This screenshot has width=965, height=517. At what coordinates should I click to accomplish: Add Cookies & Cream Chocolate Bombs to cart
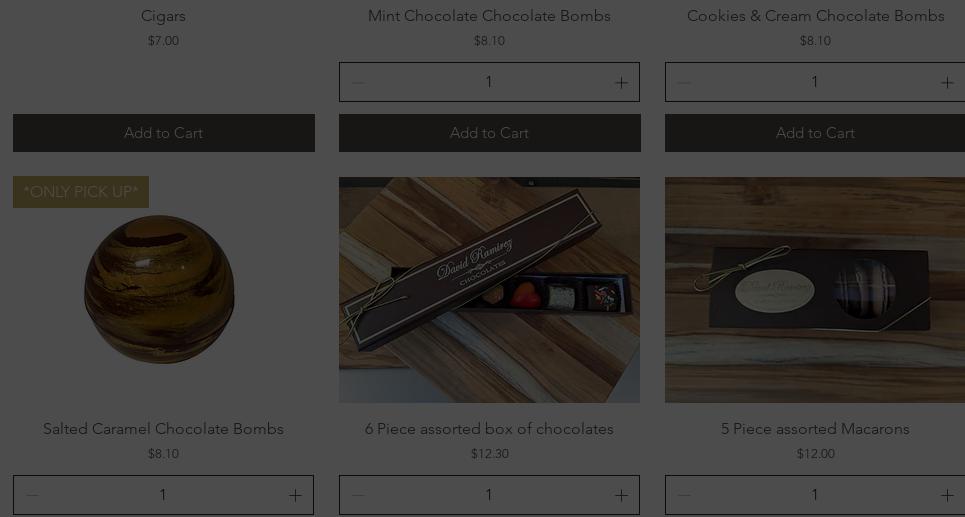click(815, 133)
